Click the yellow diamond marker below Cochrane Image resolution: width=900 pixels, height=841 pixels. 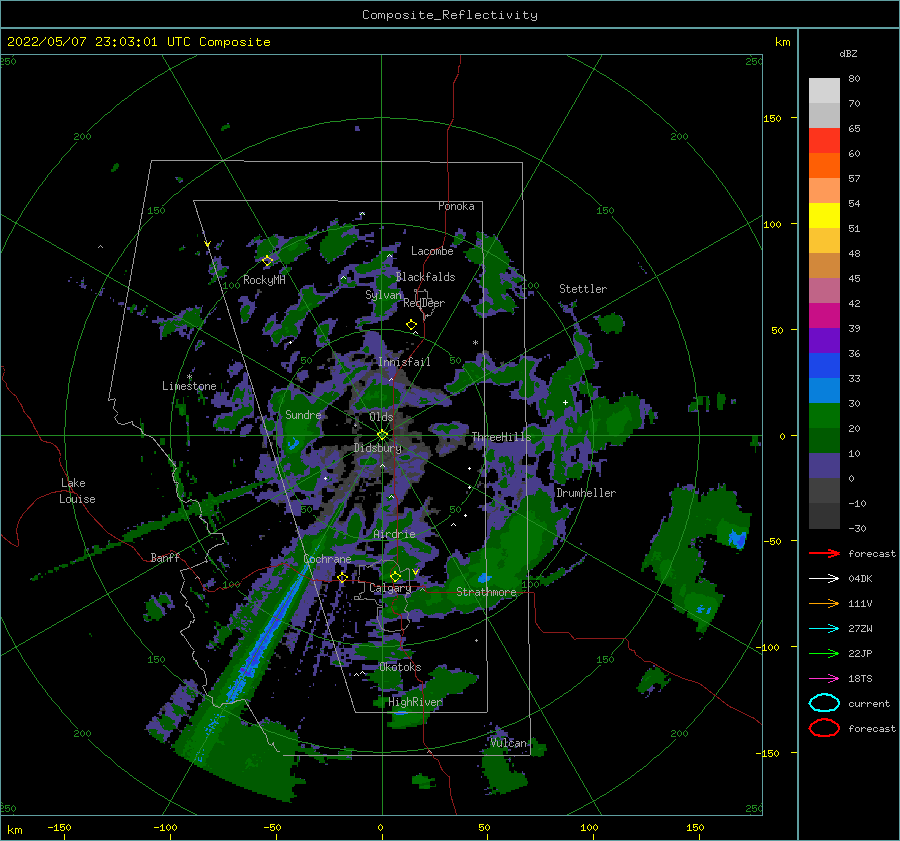coord(343,577)
